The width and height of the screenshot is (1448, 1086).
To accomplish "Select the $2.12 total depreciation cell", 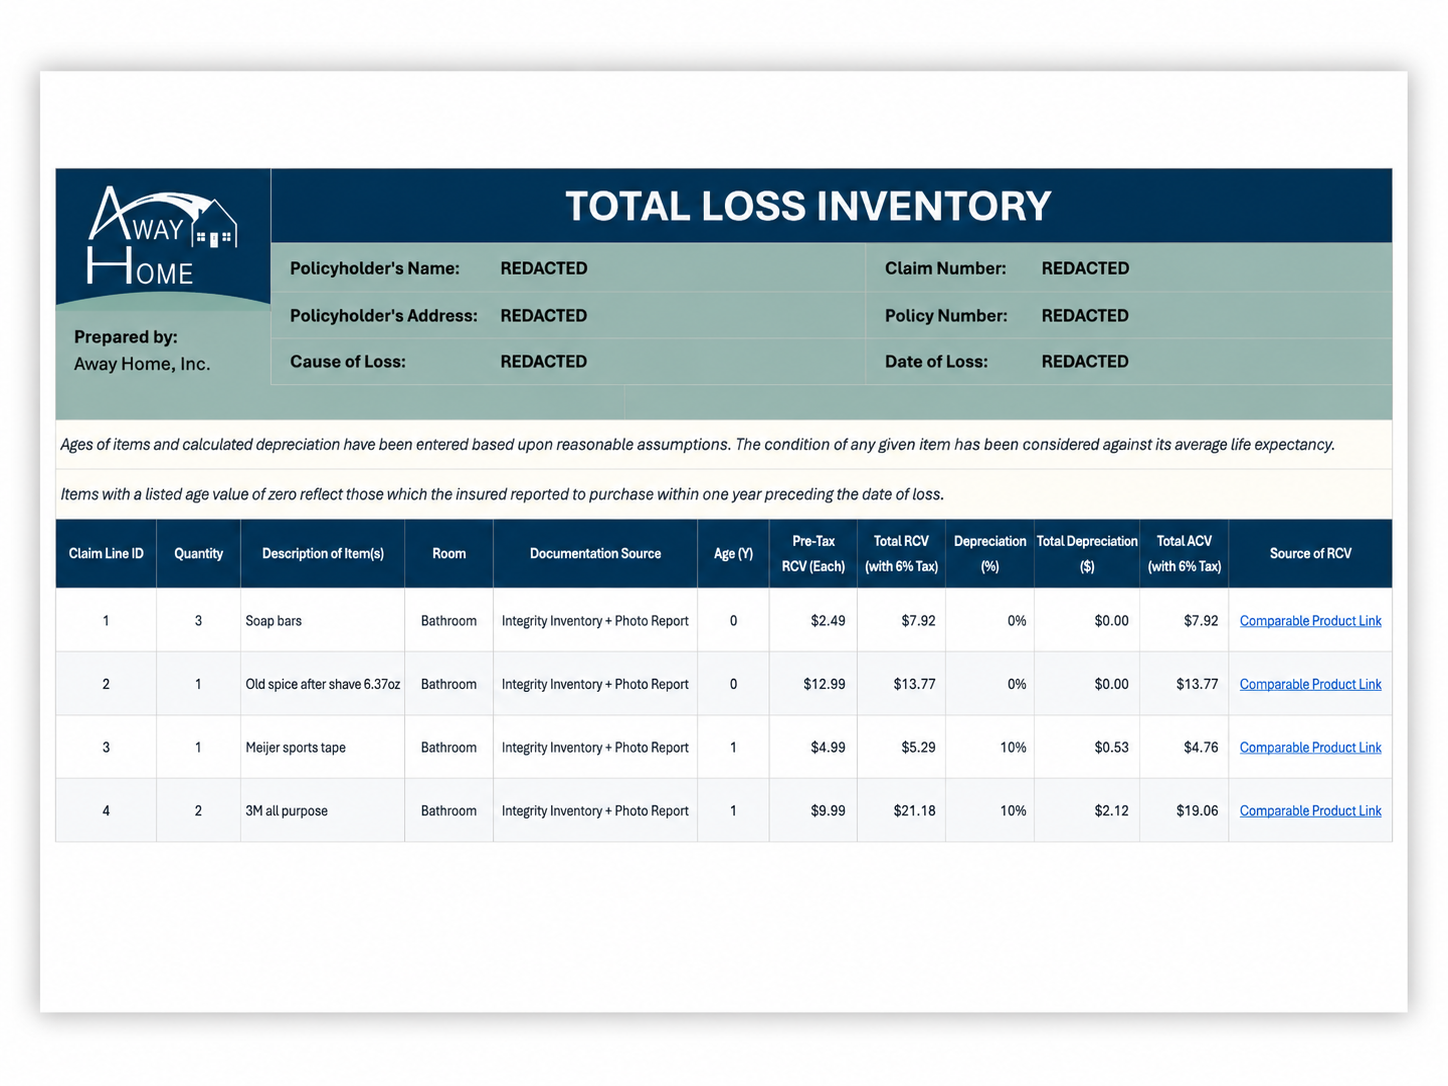I will [x=1087, y=811].
